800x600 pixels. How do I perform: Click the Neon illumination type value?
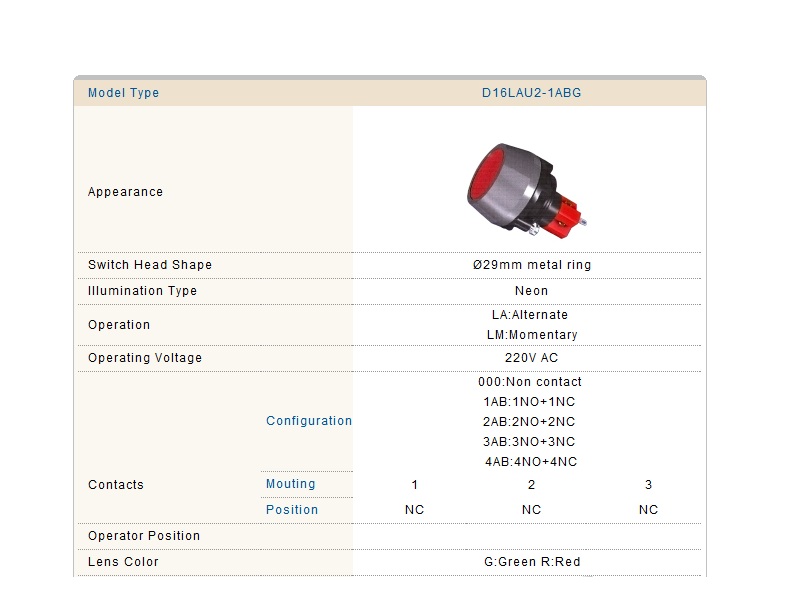pyautogui.click(x=531, y=291)
